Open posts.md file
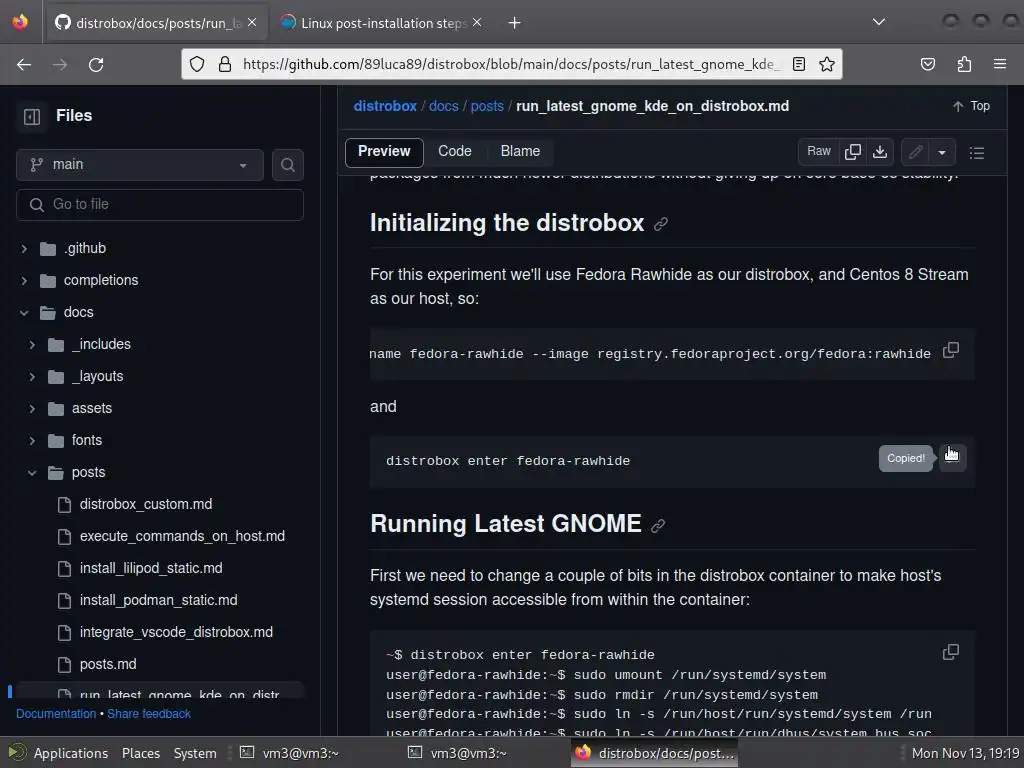Image resolution: width=1024 pixels, height=768 pixels. click(x=108, y=664)
